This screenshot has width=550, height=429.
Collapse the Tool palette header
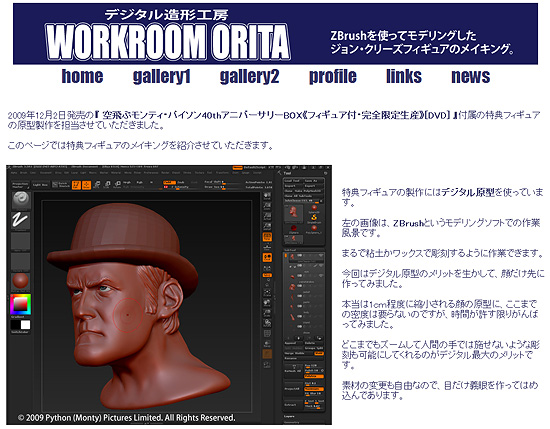pyautogui.click(x=288, y=173)
